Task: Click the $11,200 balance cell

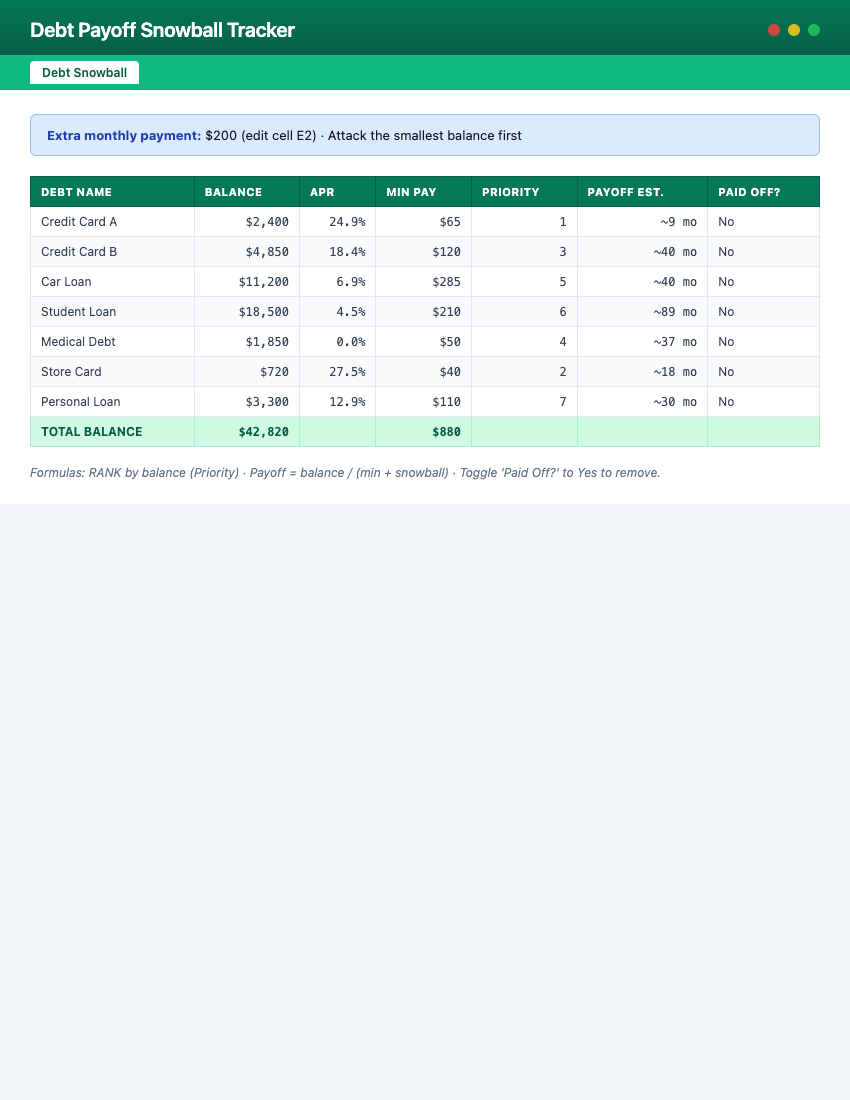Action: [247, 282]
